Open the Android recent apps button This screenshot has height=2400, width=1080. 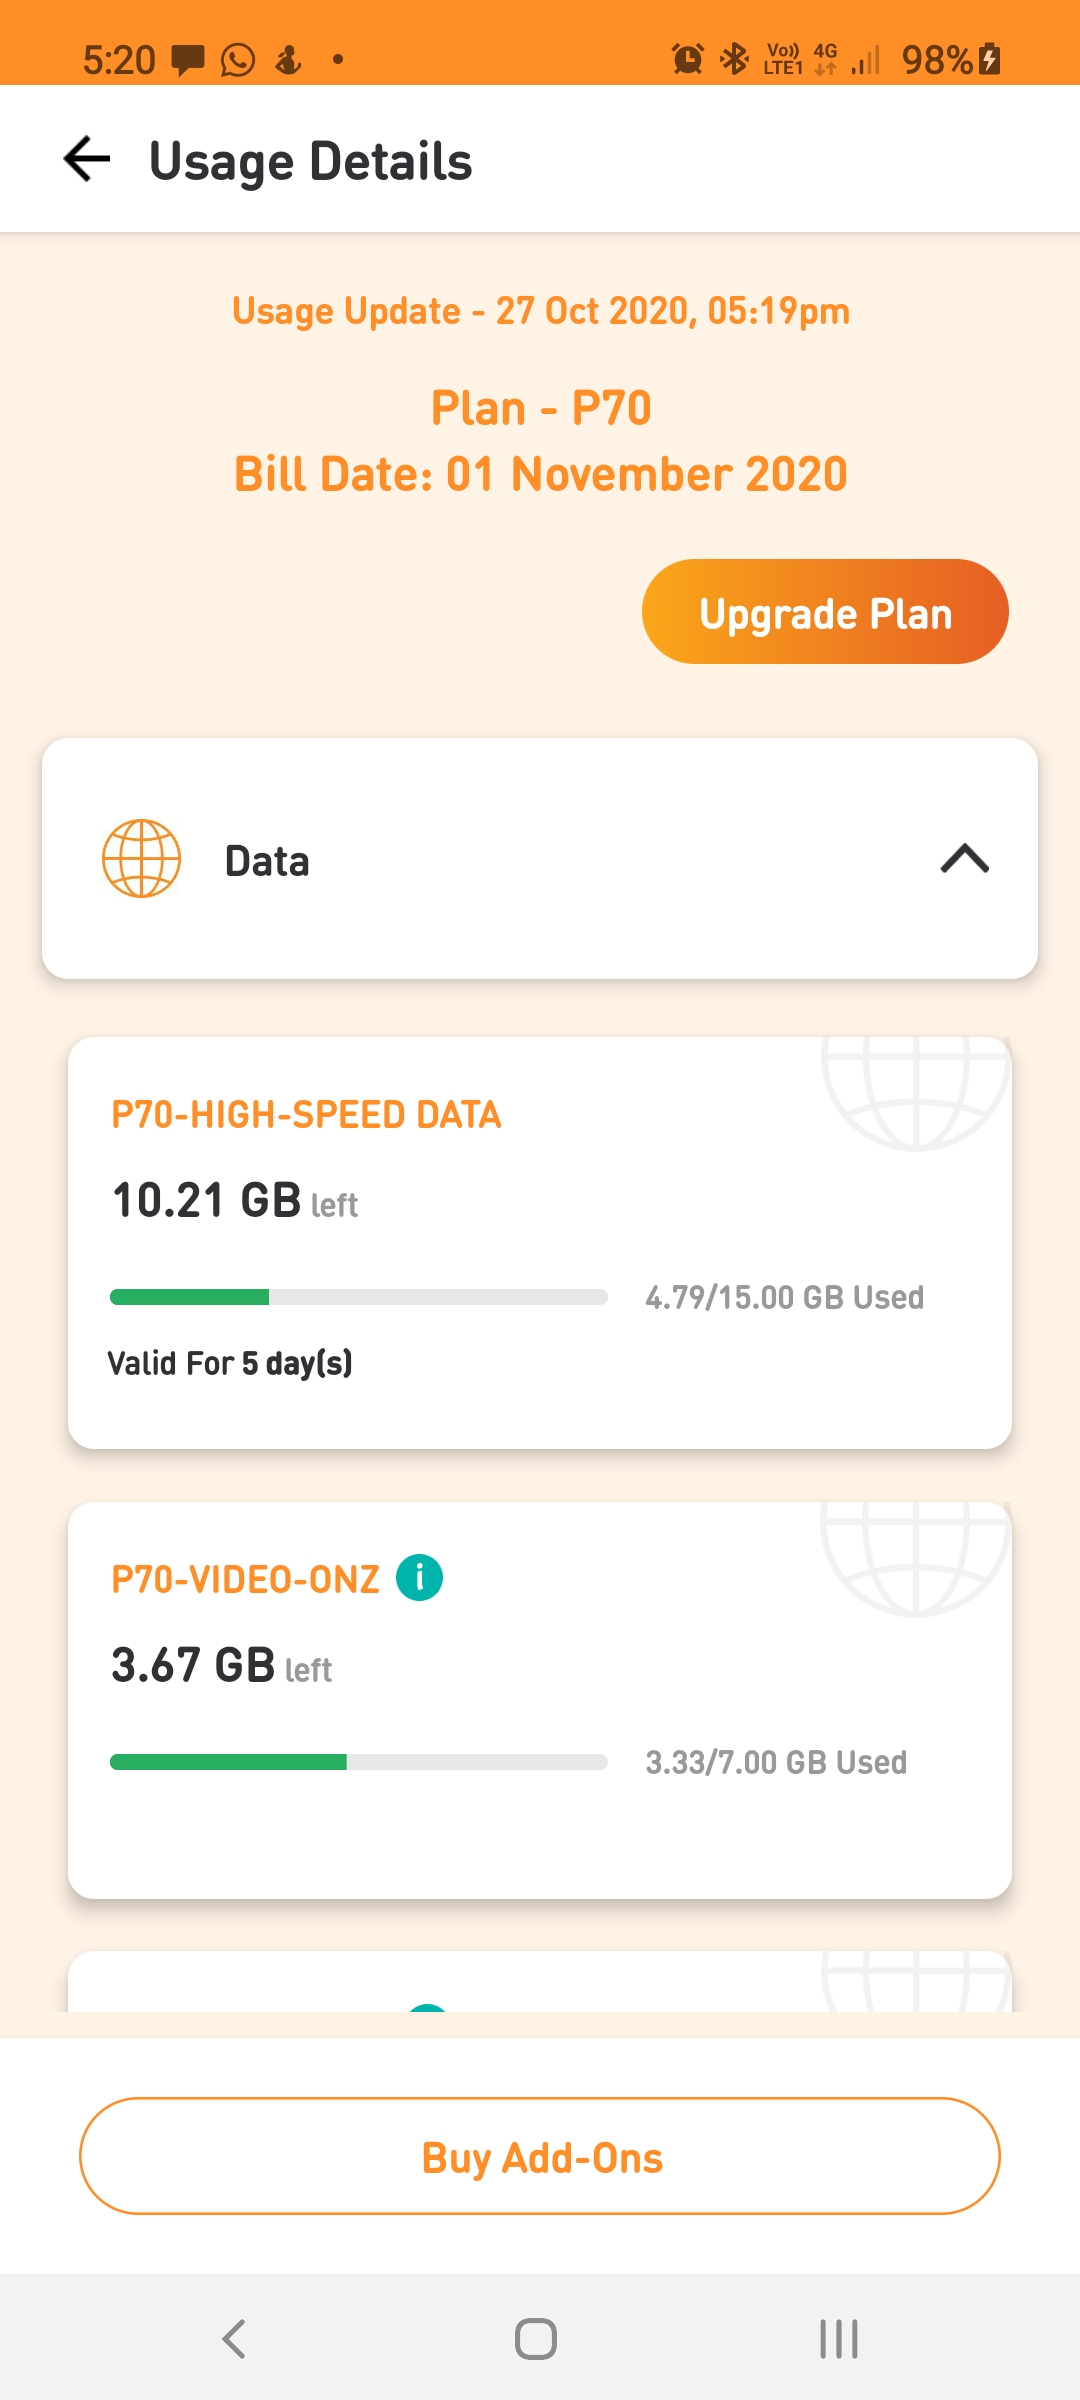tap(838, 2339)
